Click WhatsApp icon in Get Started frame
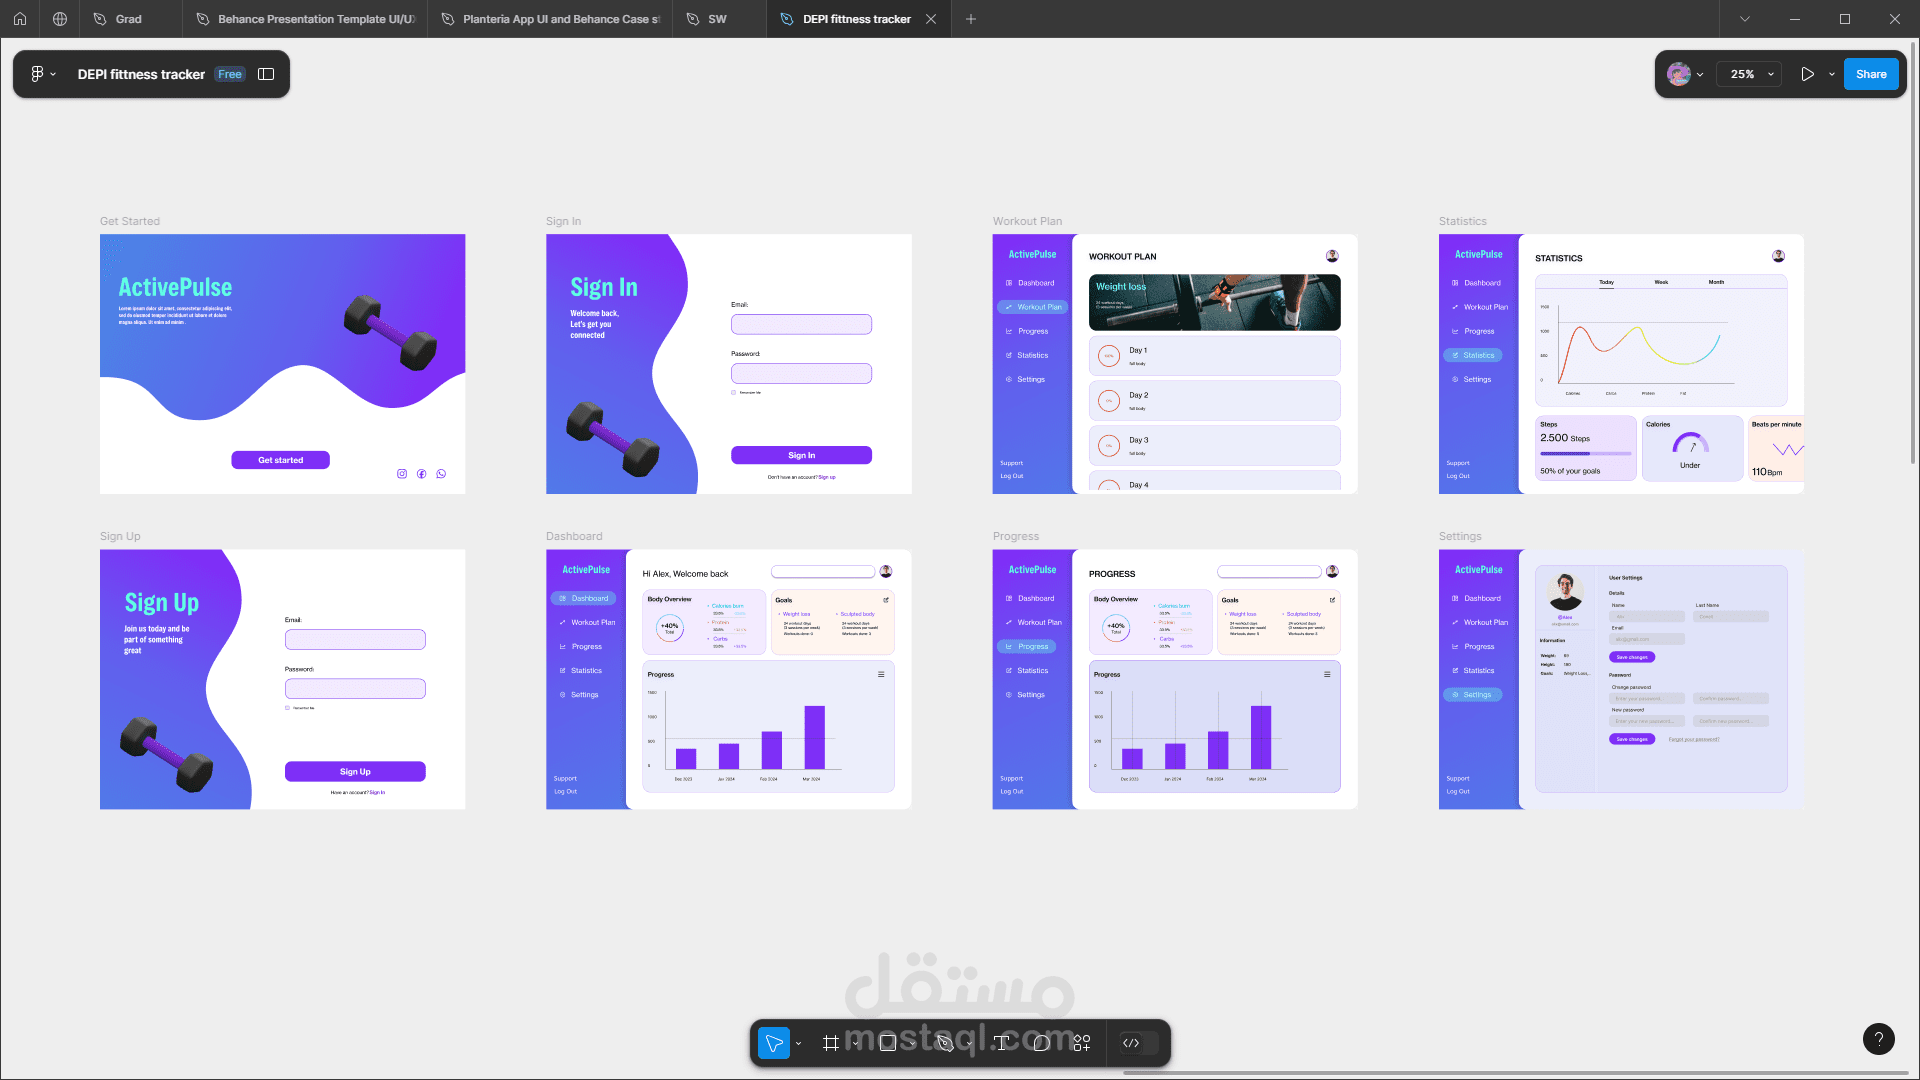 (x=441, y=474)
